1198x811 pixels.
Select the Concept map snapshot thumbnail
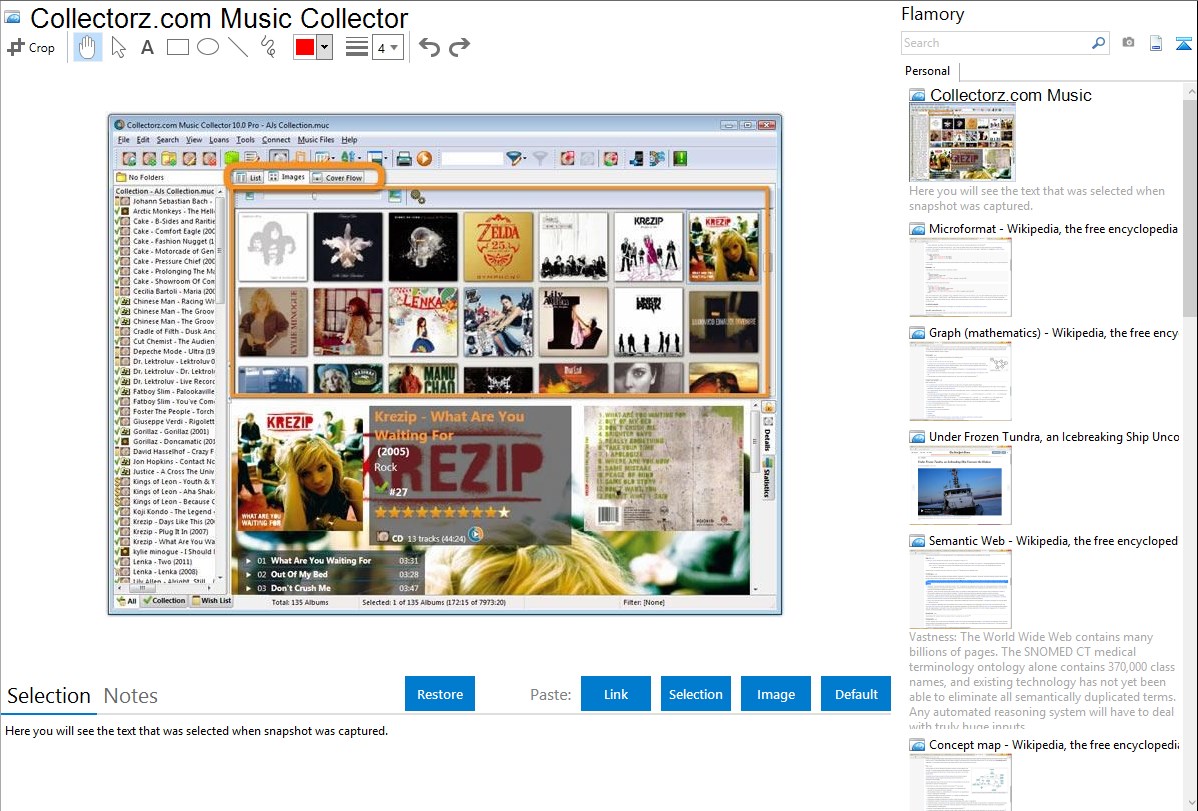[960, 783]
